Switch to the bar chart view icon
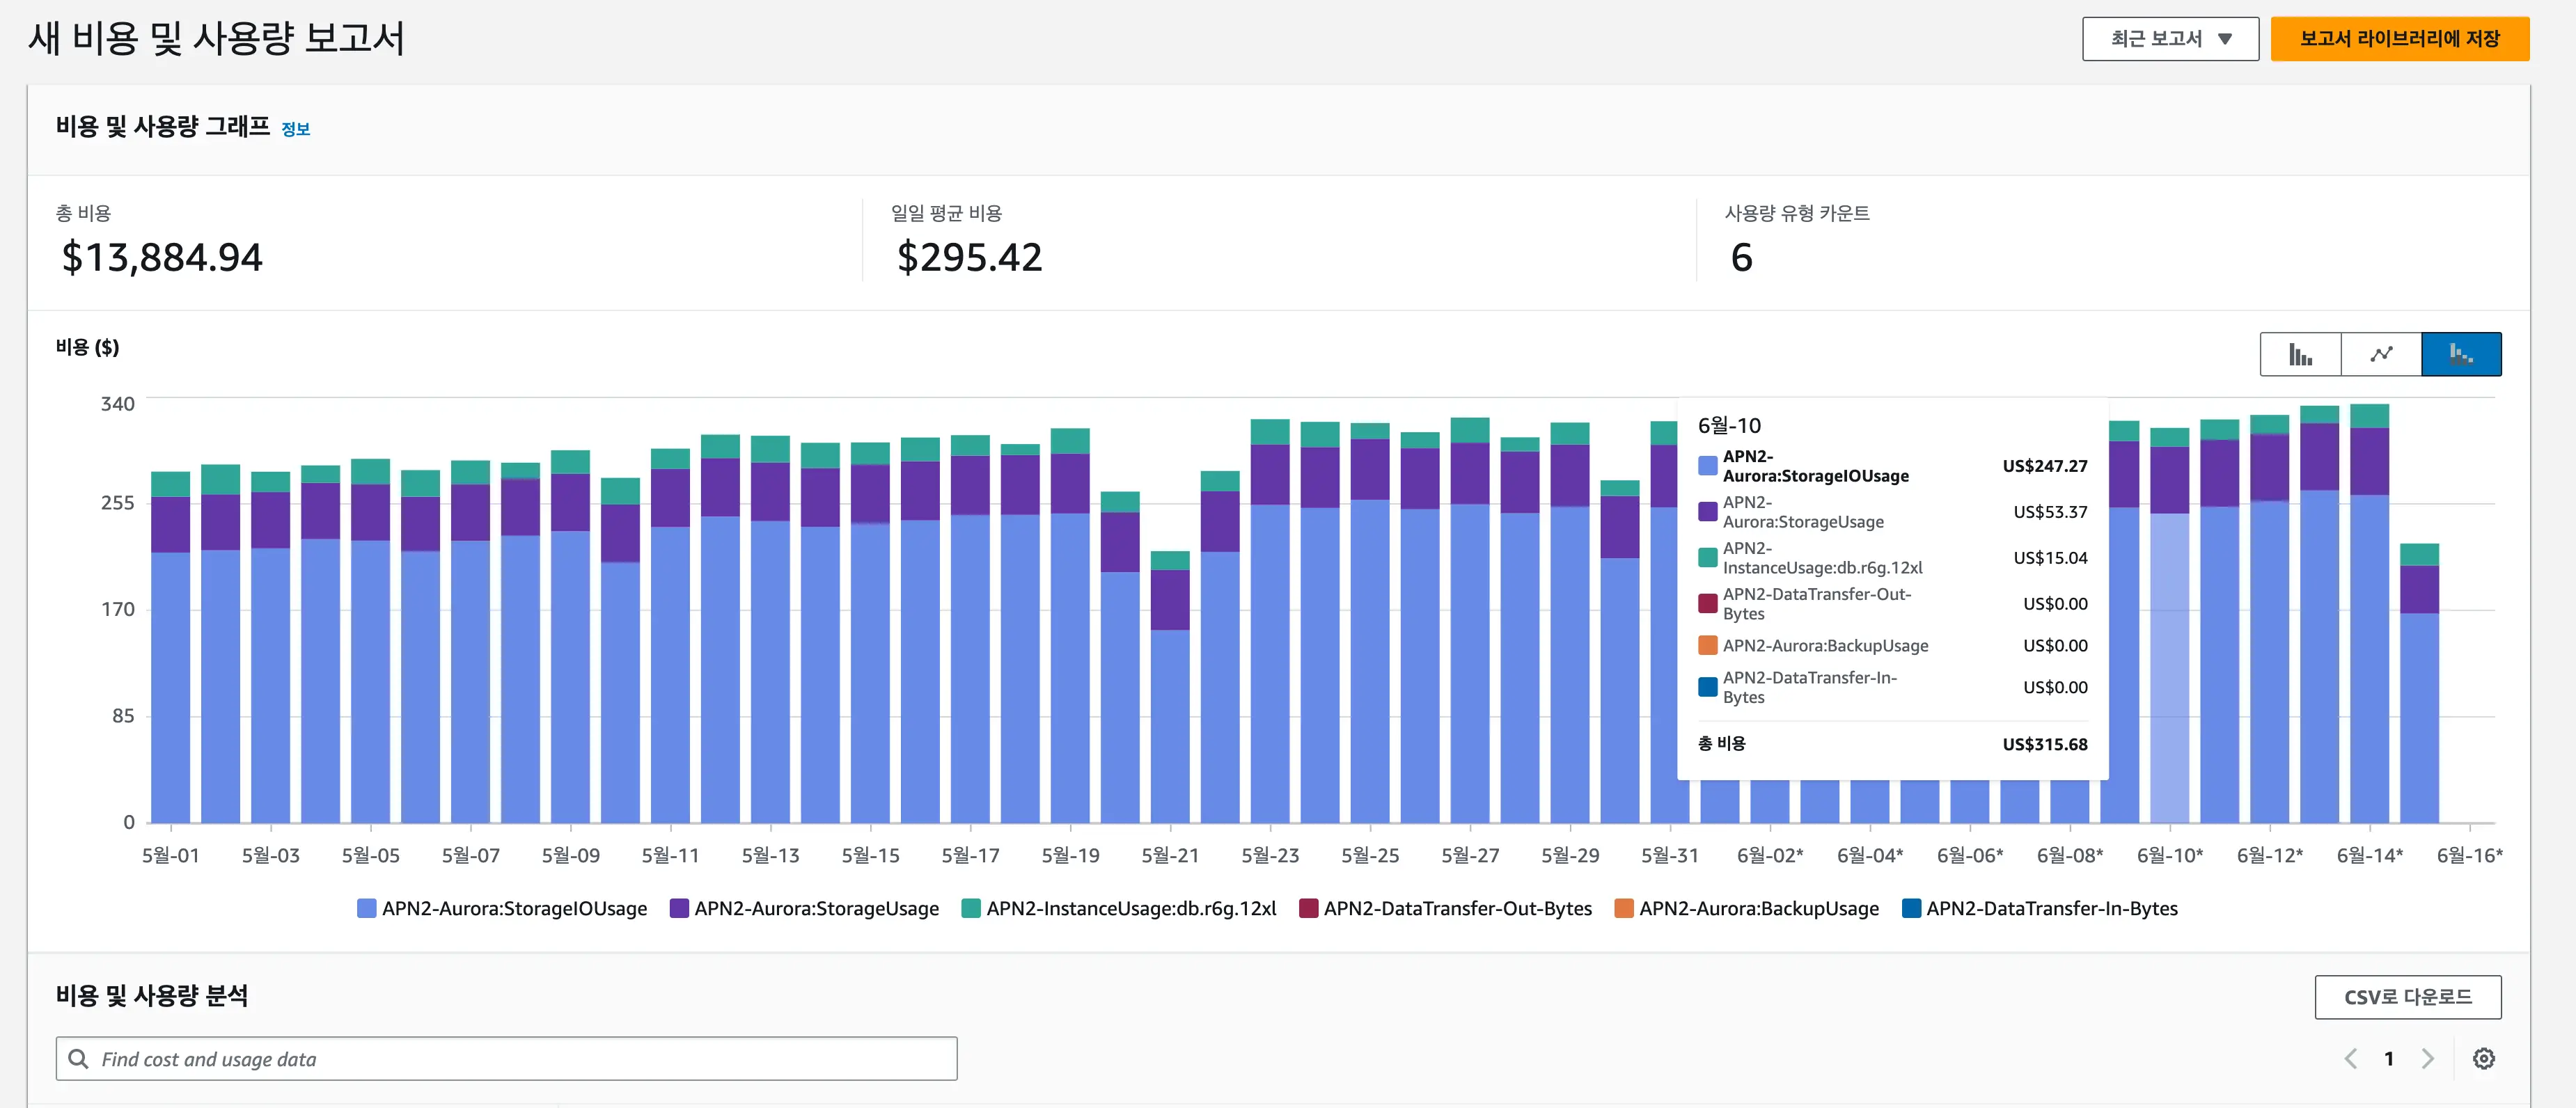 point(2300,354)
